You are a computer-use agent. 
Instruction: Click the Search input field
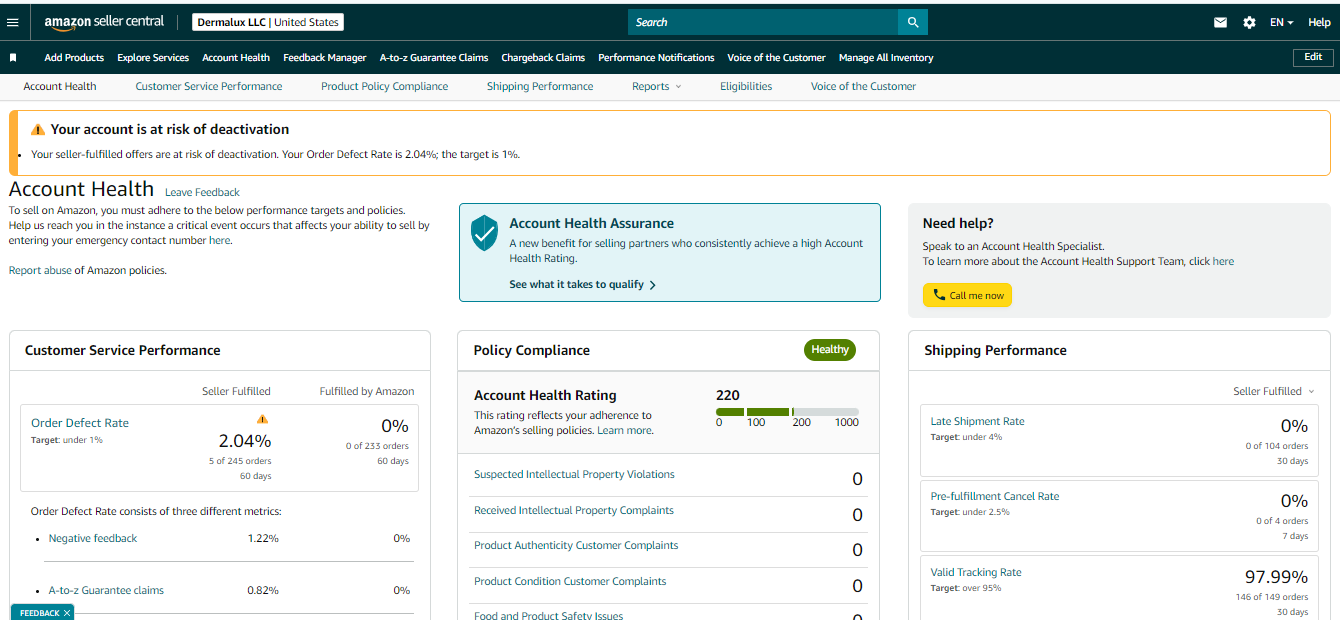pyautogui.click(x=763, y=22)
